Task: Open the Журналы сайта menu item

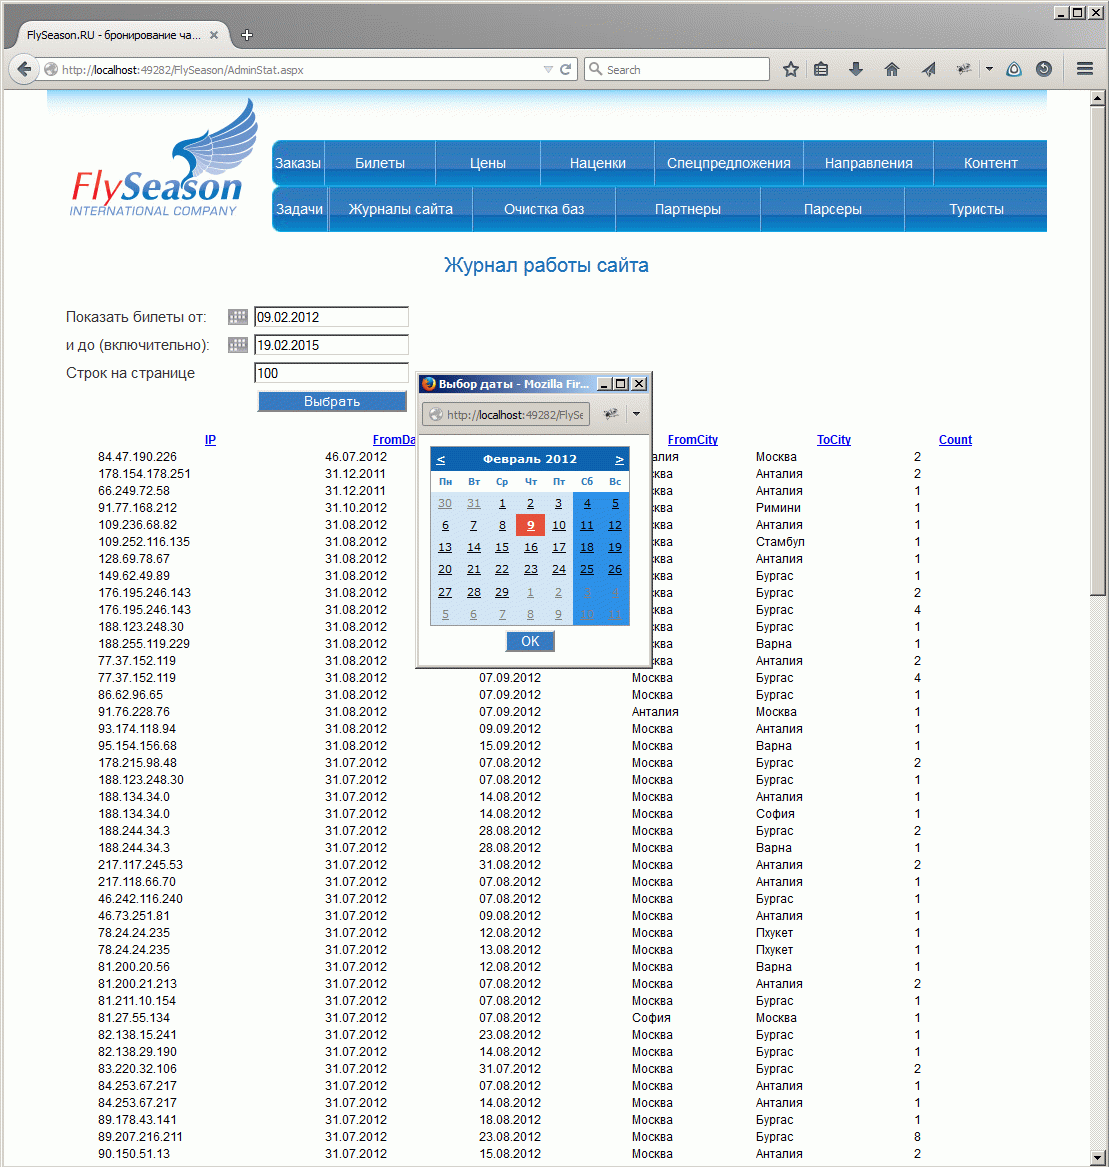Action: pyautogui.click(x=400, y=209)
